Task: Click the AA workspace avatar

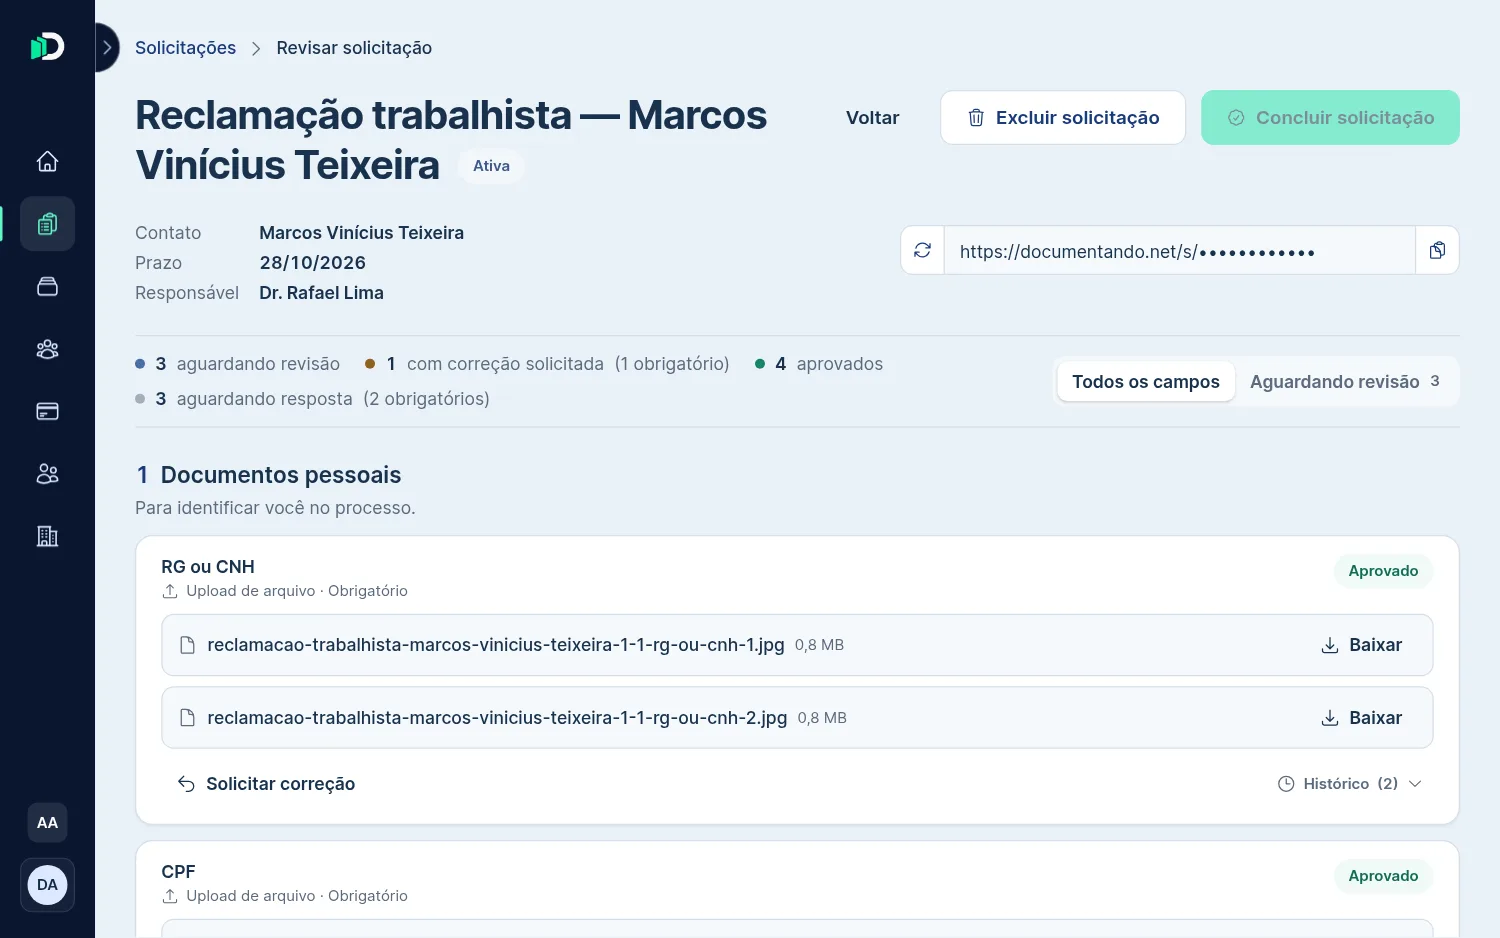Action: 47,823
